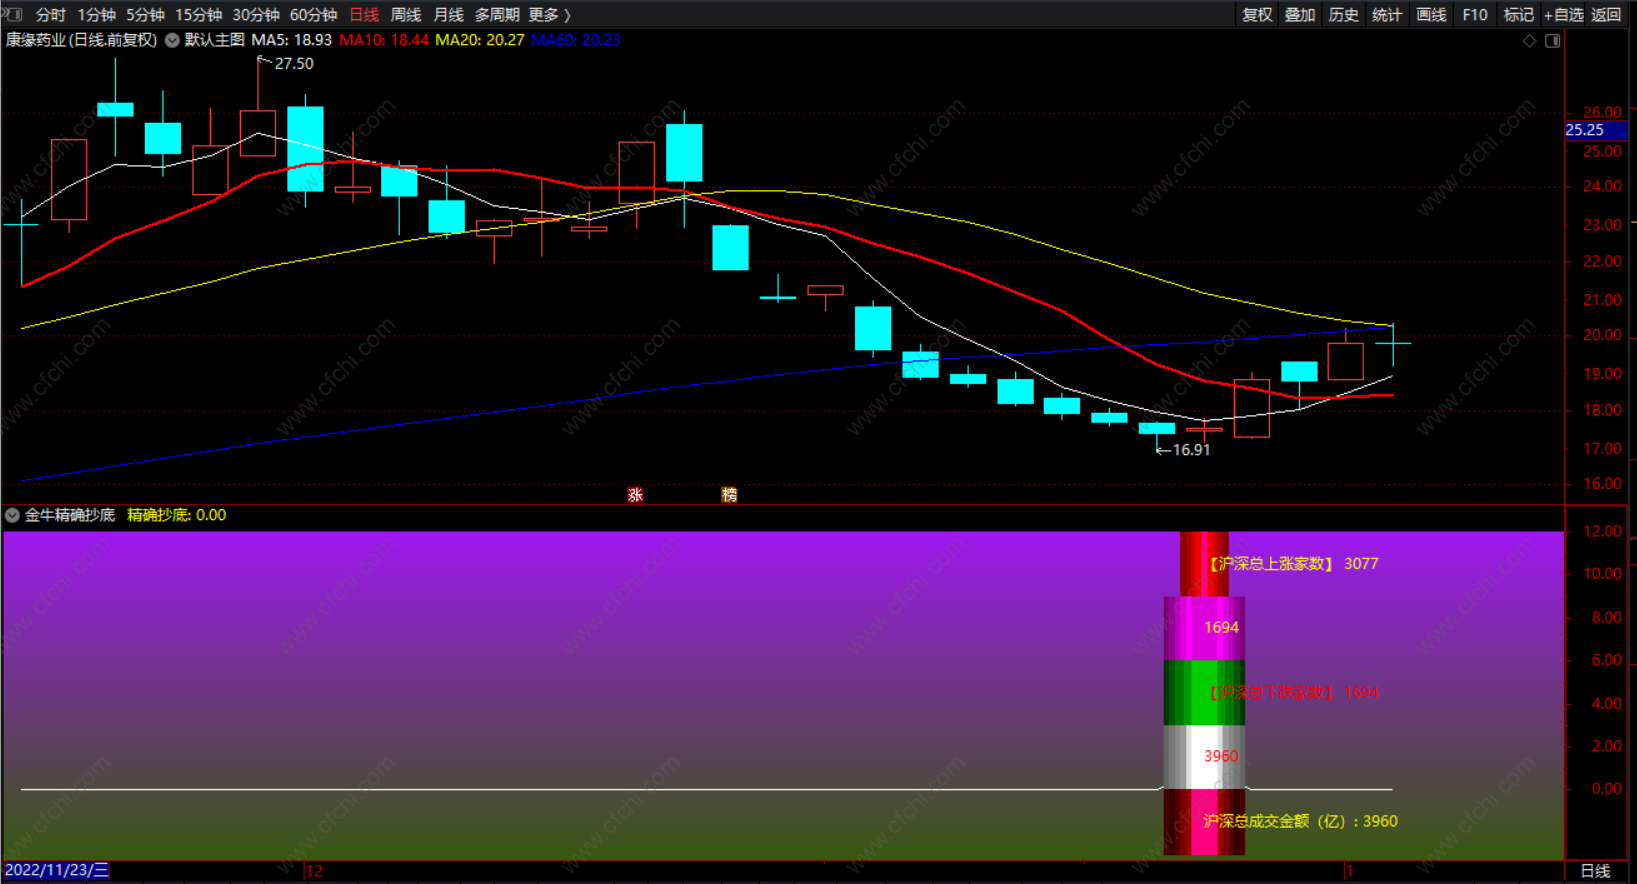The image size is (1637, 884).
Task: Click the green segment of indicator column
Action: point(1204,692)
